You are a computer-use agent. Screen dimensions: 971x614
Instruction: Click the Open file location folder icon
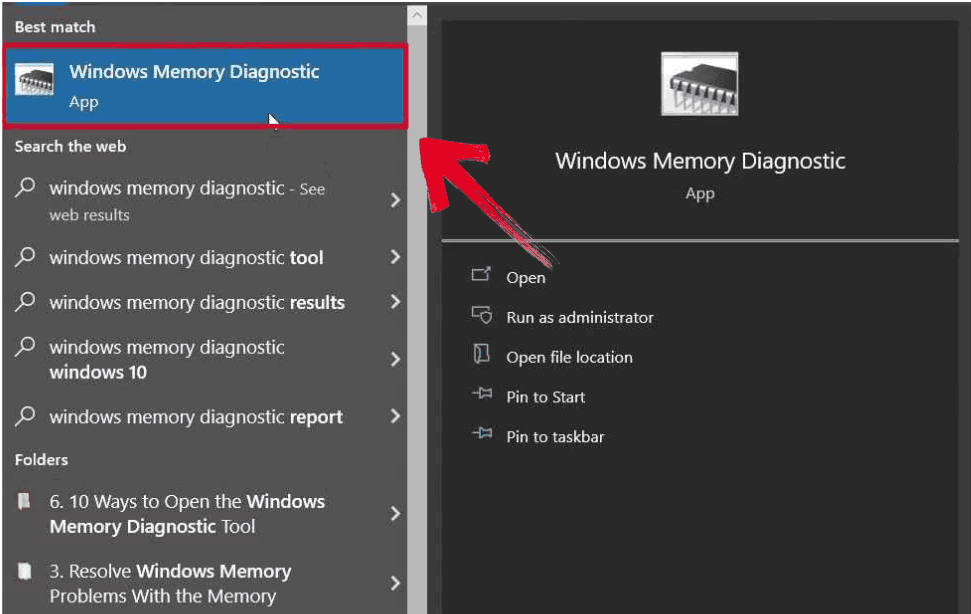[x=482, y=354]
